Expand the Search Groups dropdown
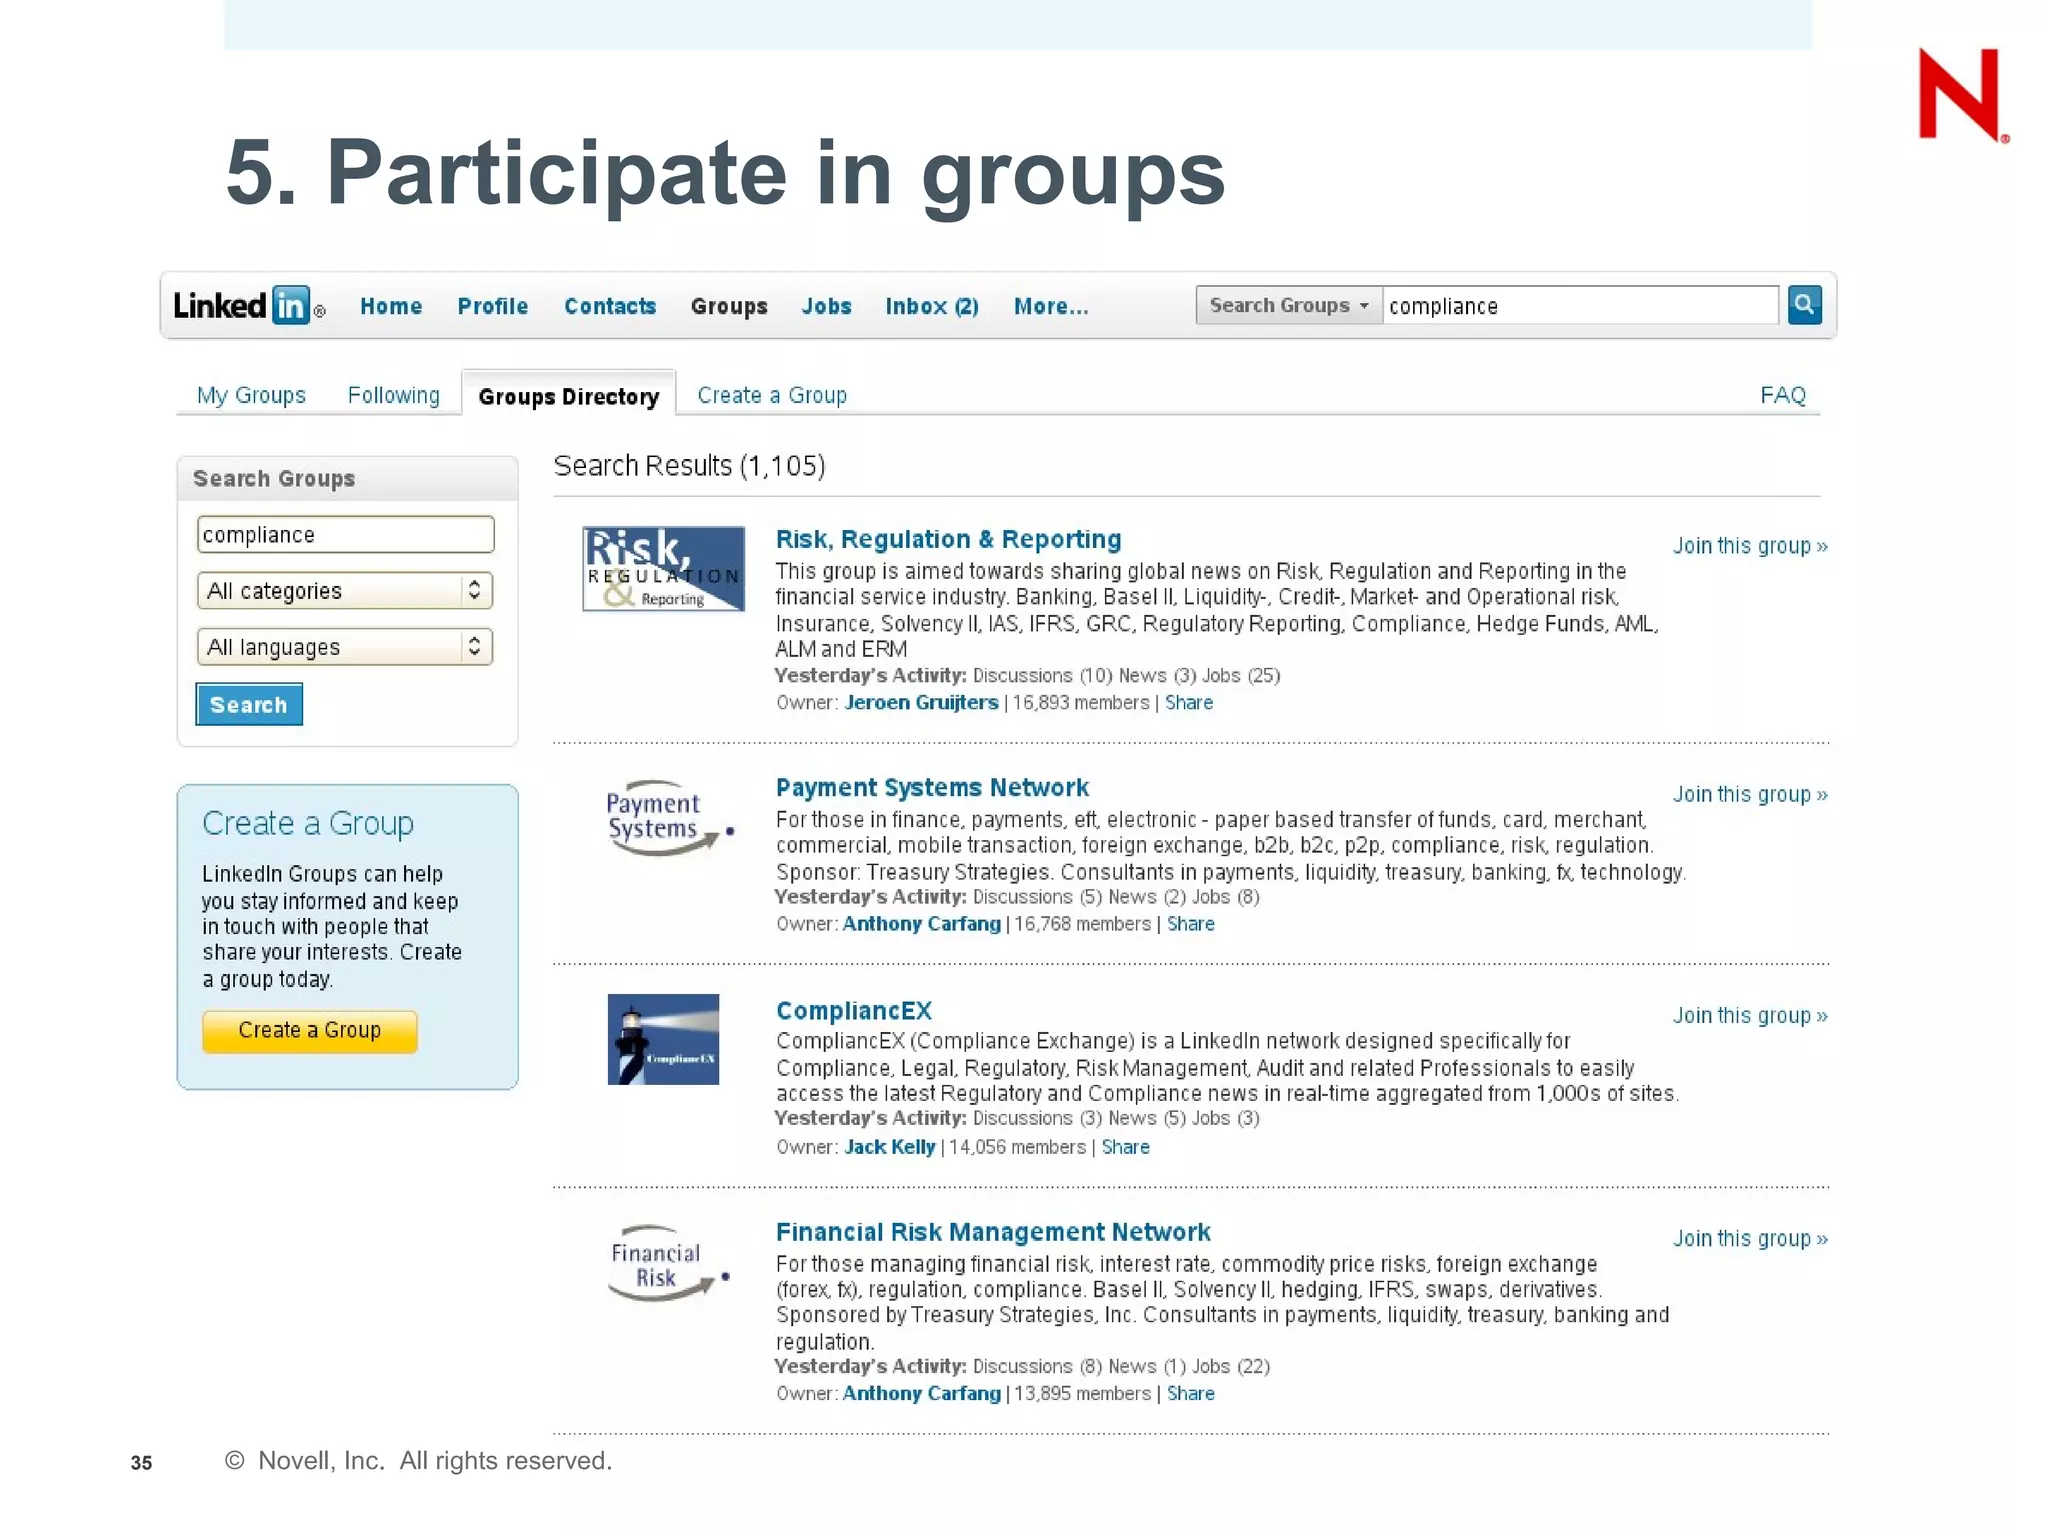This screenshot has height=1536, width=2048. point(1288,305)
